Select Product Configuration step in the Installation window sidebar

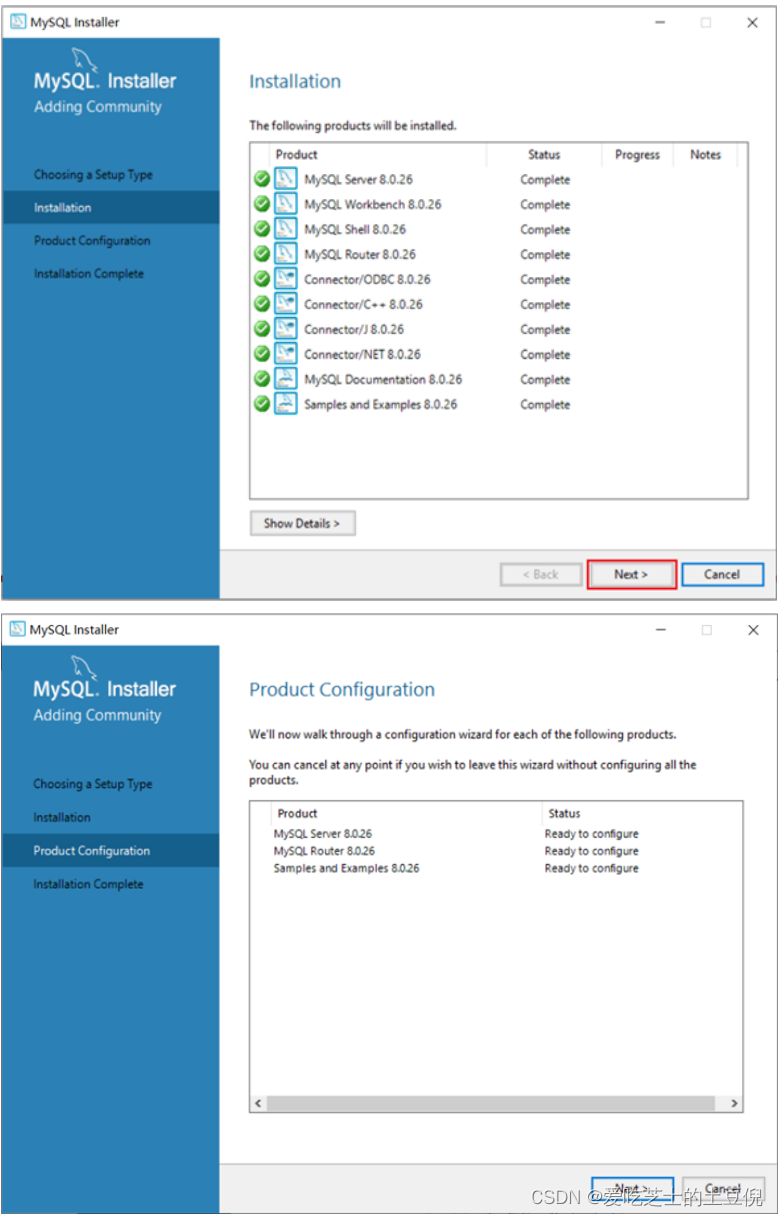[x=92, y=240]
